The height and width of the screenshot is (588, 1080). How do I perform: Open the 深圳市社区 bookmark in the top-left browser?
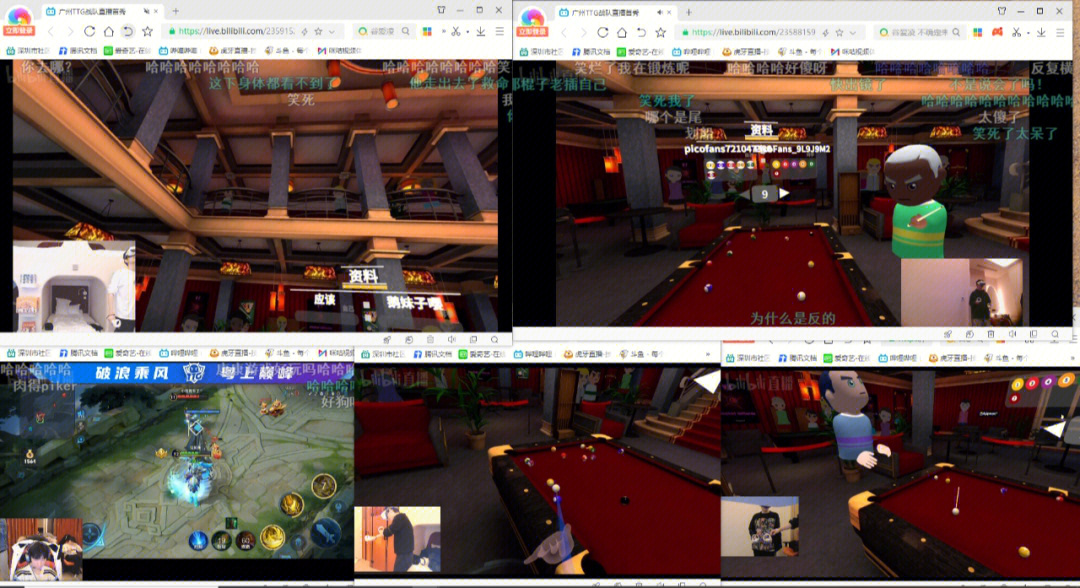[x=28, y=50]
